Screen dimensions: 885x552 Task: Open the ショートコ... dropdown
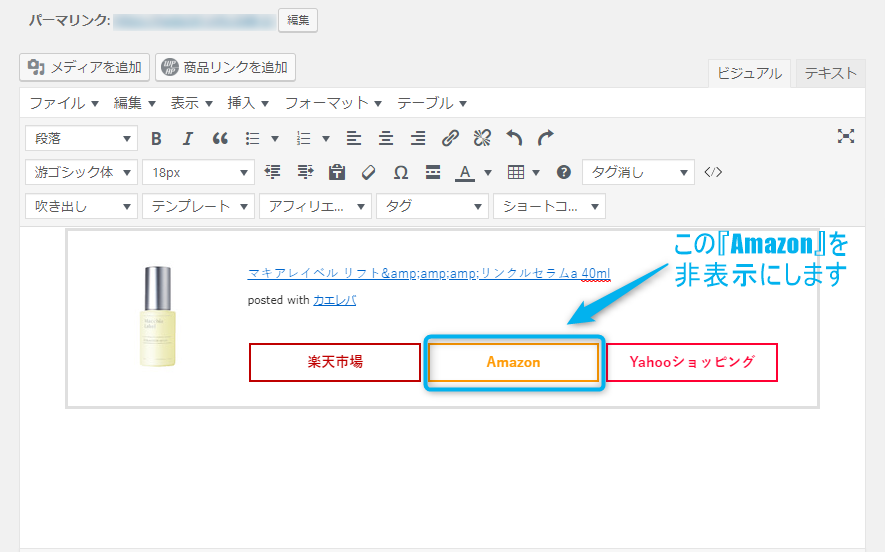click(x=549, y=206)
